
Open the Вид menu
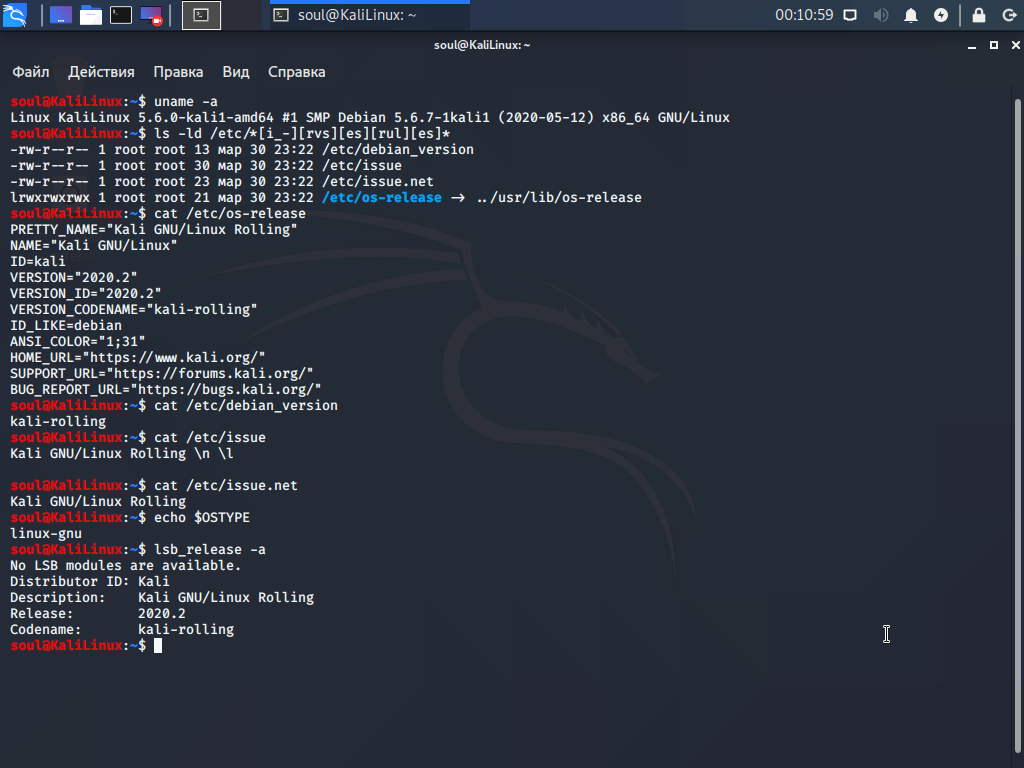coord(236,72)
